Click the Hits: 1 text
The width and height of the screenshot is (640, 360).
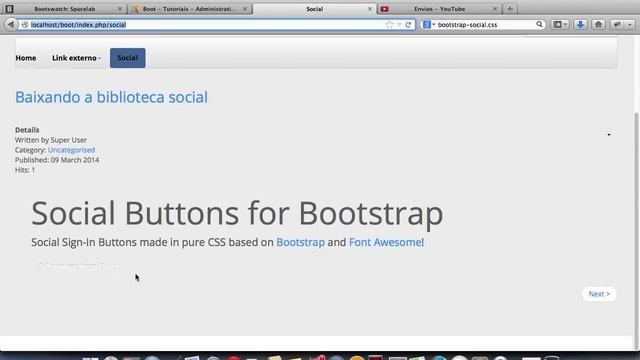coord(25,170)
